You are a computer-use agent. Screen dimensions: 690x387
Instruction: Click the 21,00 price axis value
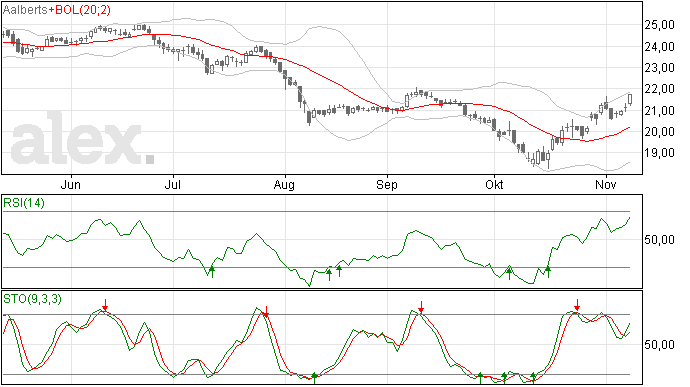tap(659, 111)
